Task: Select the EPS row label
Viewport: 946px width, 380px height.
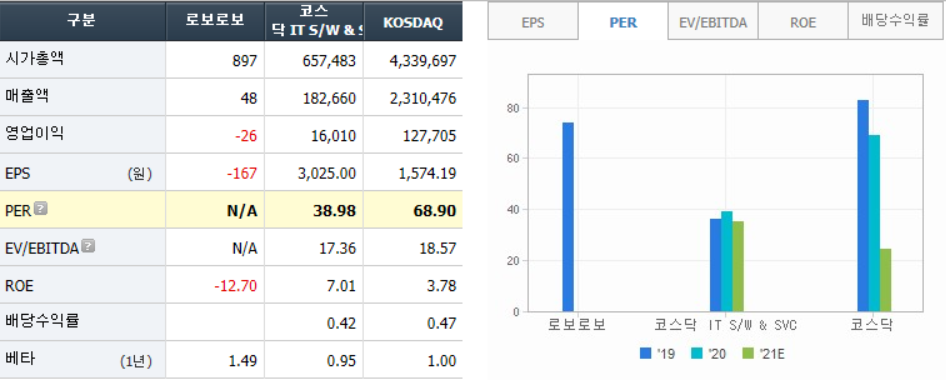Action: (x=17, y=174)
